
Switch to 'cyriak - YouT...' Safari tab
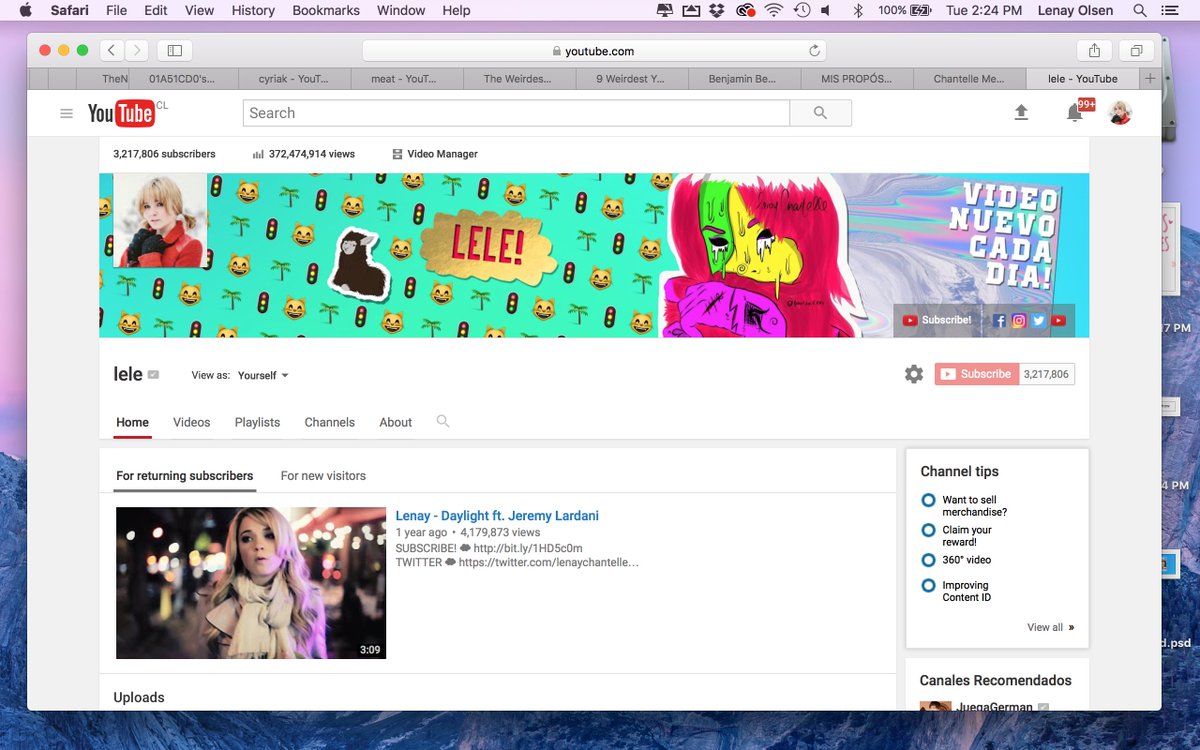point(294,78)
